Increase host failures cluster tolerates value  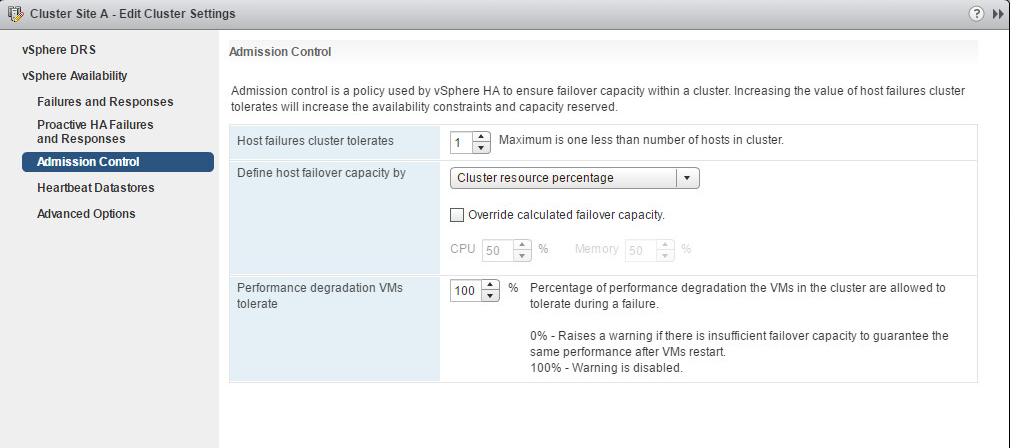click(481, 136)
